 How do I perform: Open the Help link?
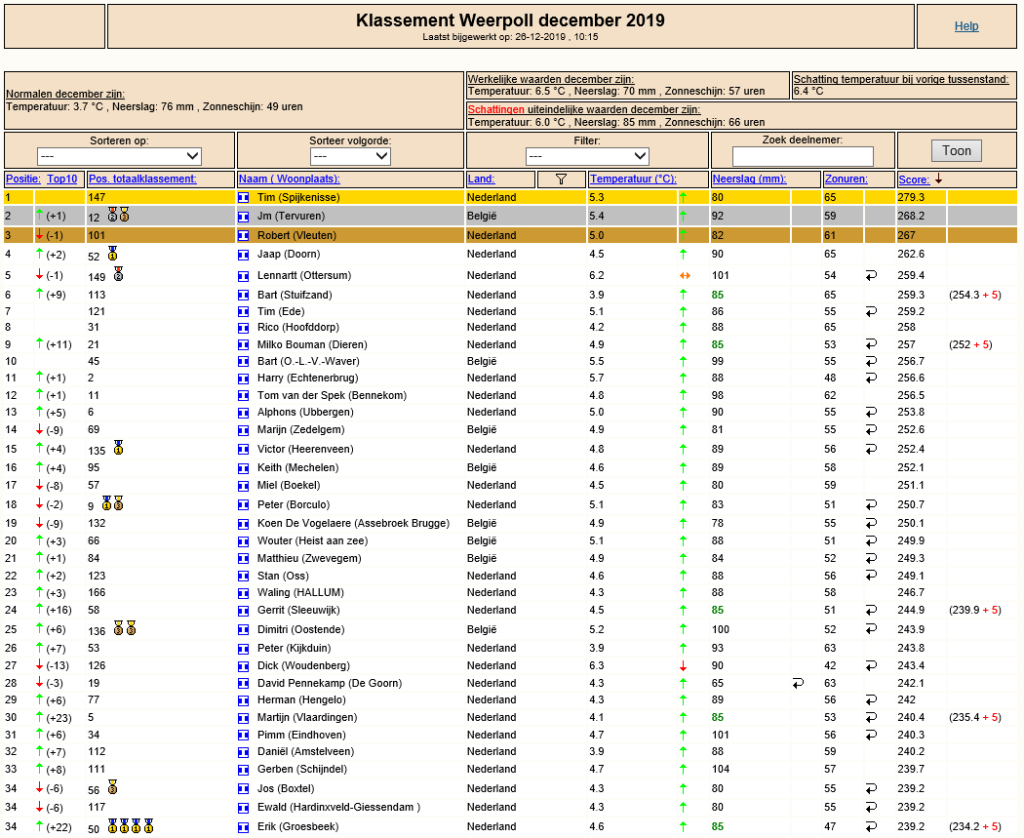coord(966,26)
